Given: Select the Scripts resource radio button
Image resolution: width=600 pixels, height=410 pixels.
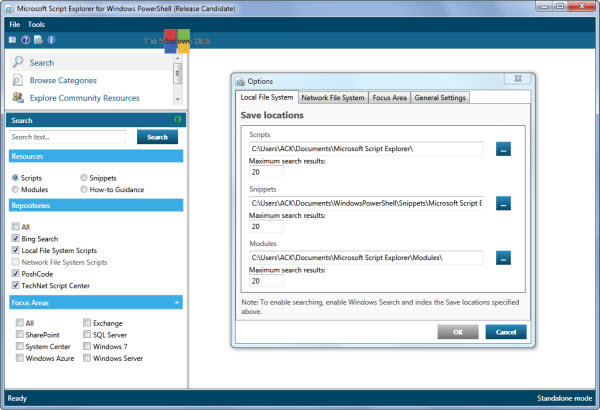Looking at the screenshot, I should [x=15, y=178].
